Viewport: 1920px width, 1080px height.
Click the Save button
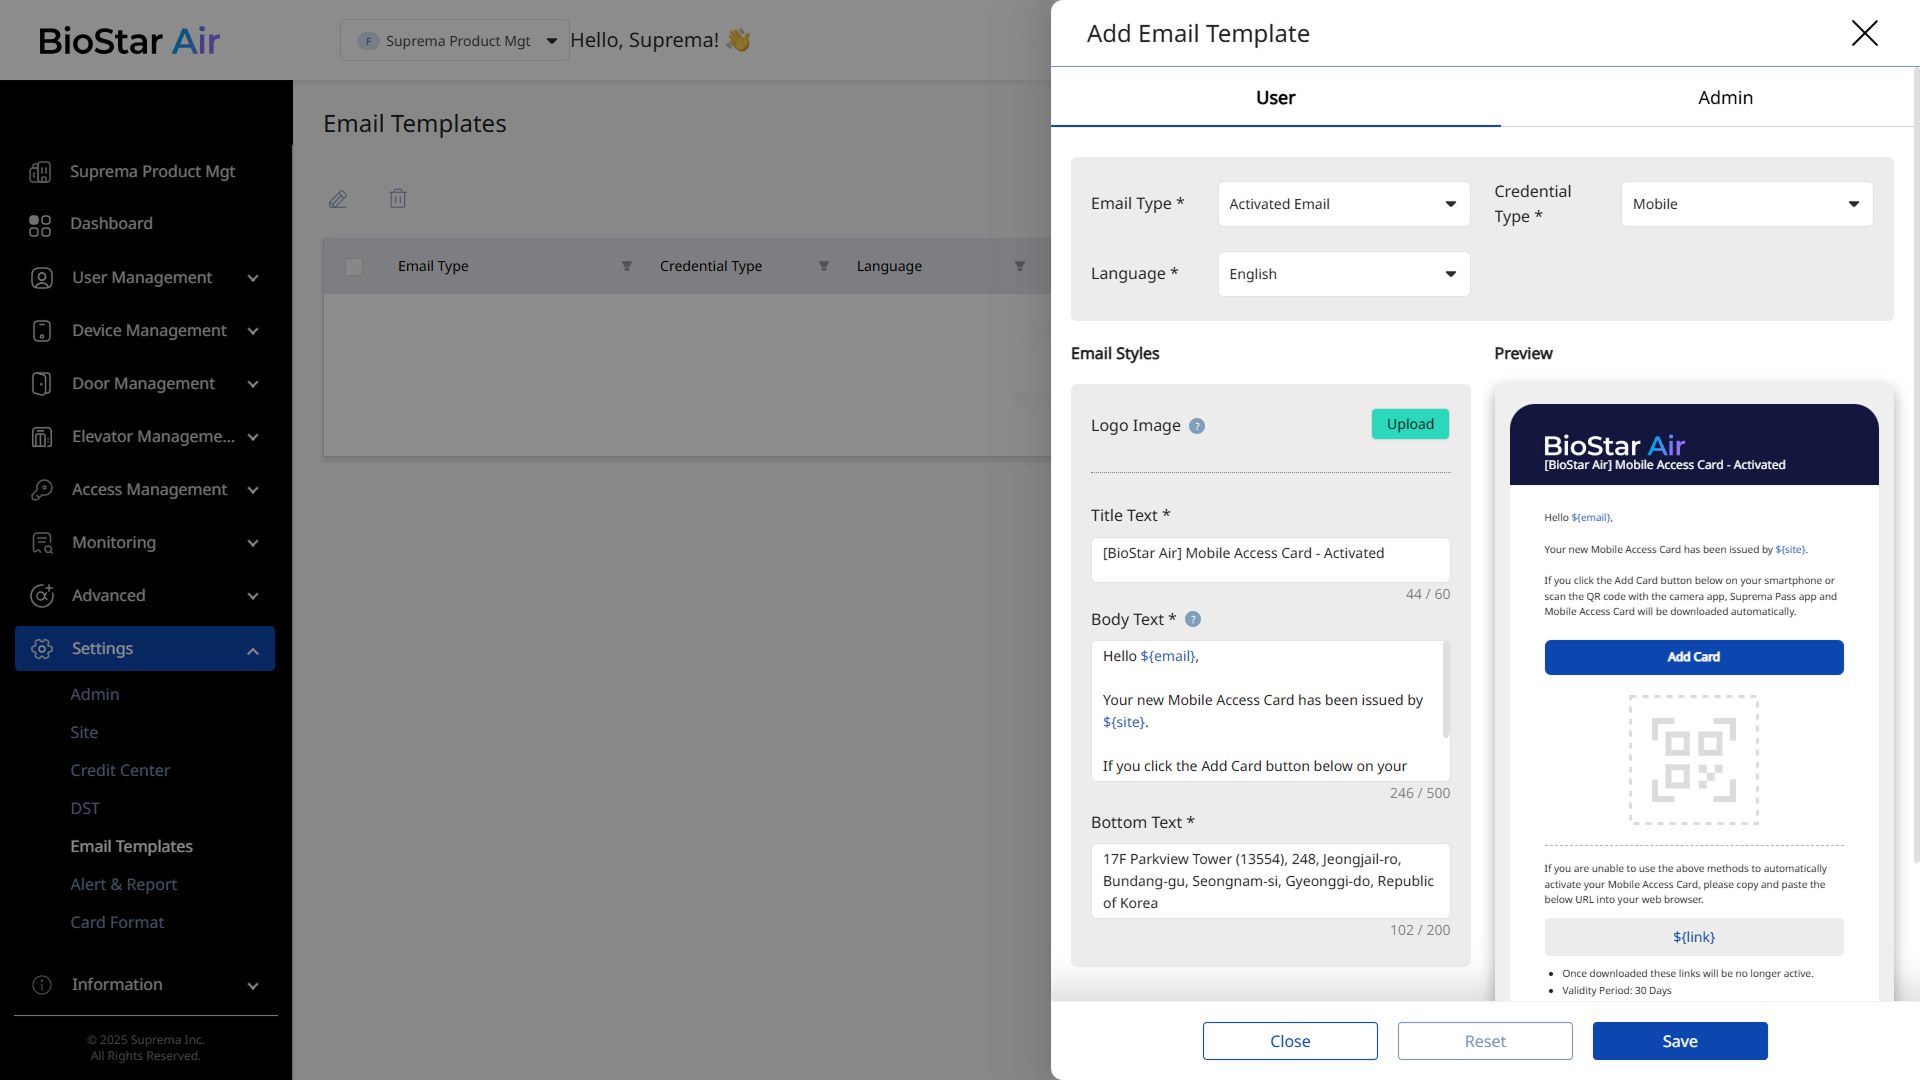pyautogui.click(x=1679, y=1041)
